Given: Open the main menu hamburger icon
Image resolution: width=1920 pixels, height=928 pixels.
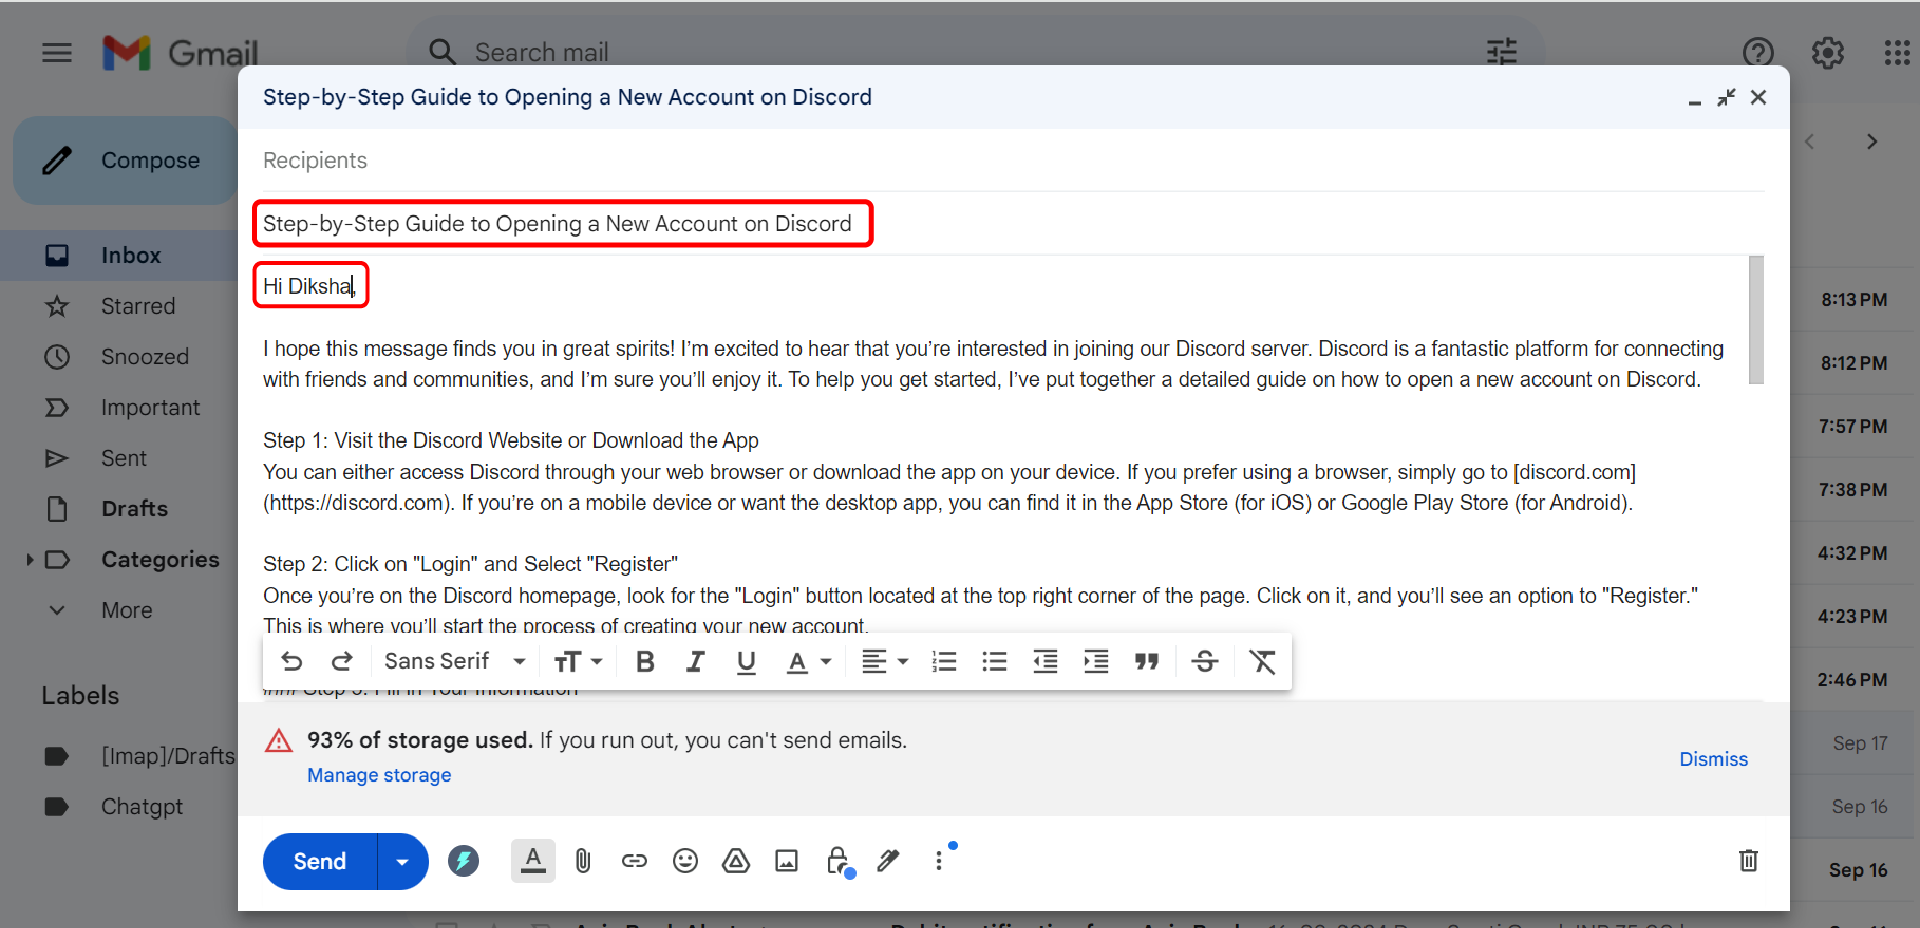Looking at the screenshot, I should point(57,52).
